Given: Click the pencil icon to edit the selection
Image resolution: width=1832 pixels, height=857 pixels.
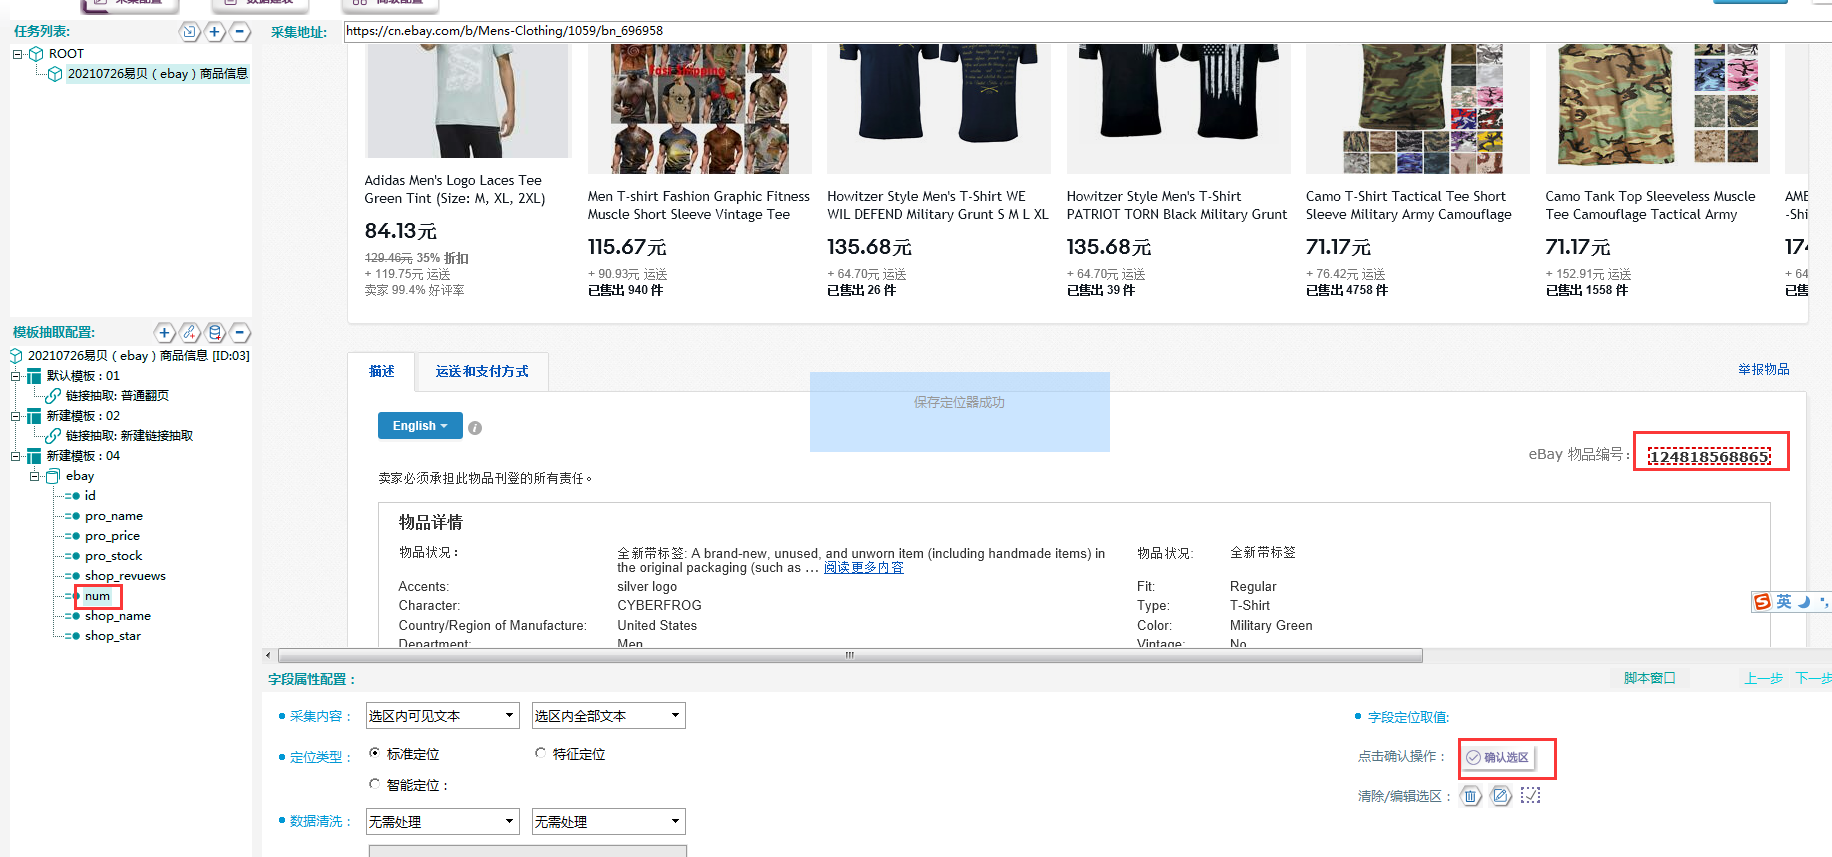Looking at the screenshot, I should point(1500,796).
